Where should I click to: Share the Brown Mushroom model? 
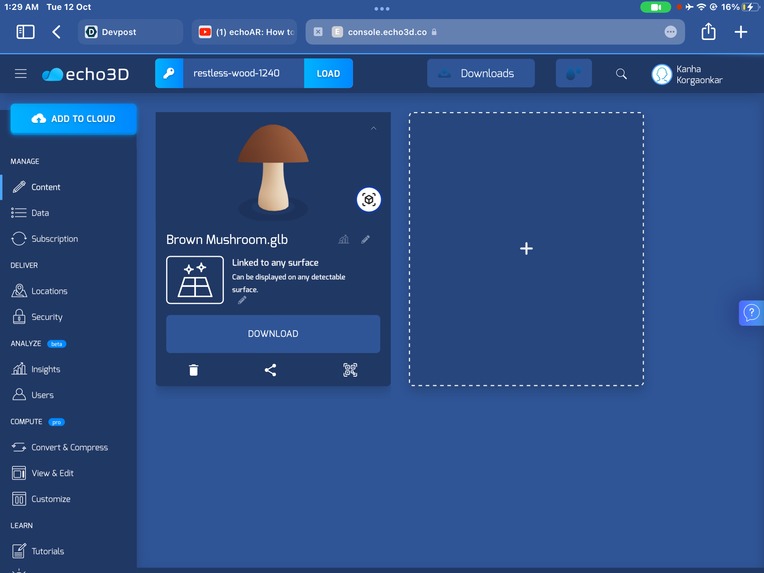[x=270, y=370]
